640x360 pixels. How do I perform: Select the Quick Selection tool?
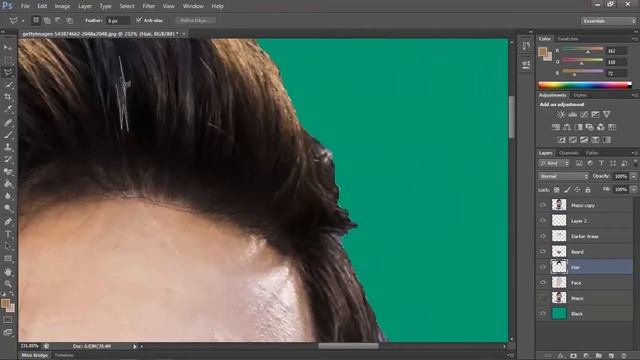pyautogui.click(x=8, y=85)
